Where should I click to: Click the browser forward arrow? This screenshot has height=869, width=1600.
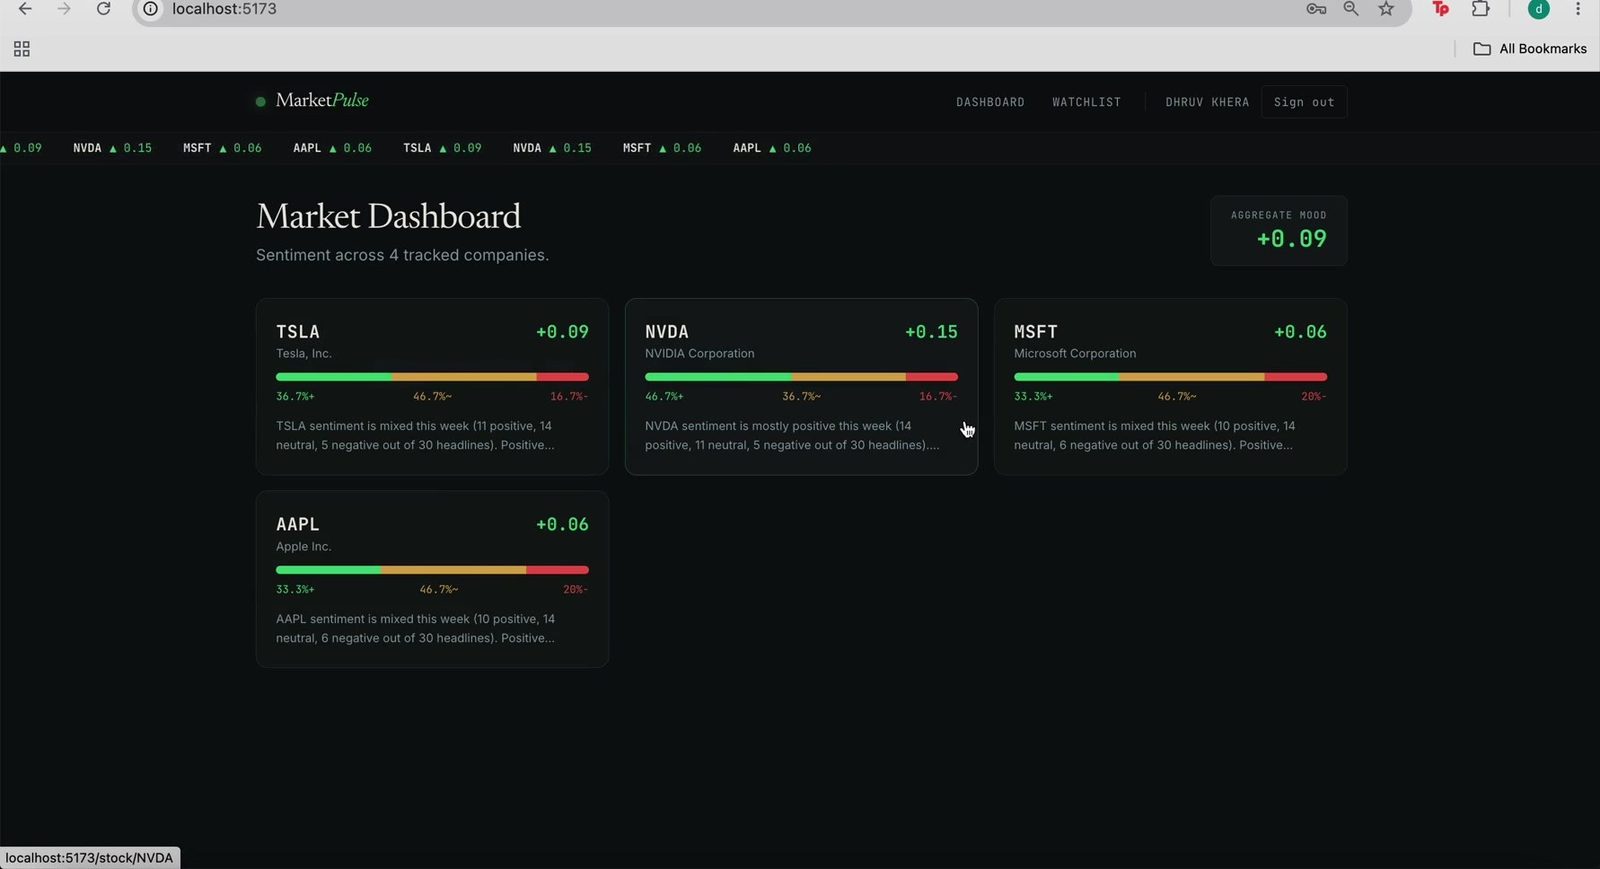pyautogui.click(x=64, y=9)
